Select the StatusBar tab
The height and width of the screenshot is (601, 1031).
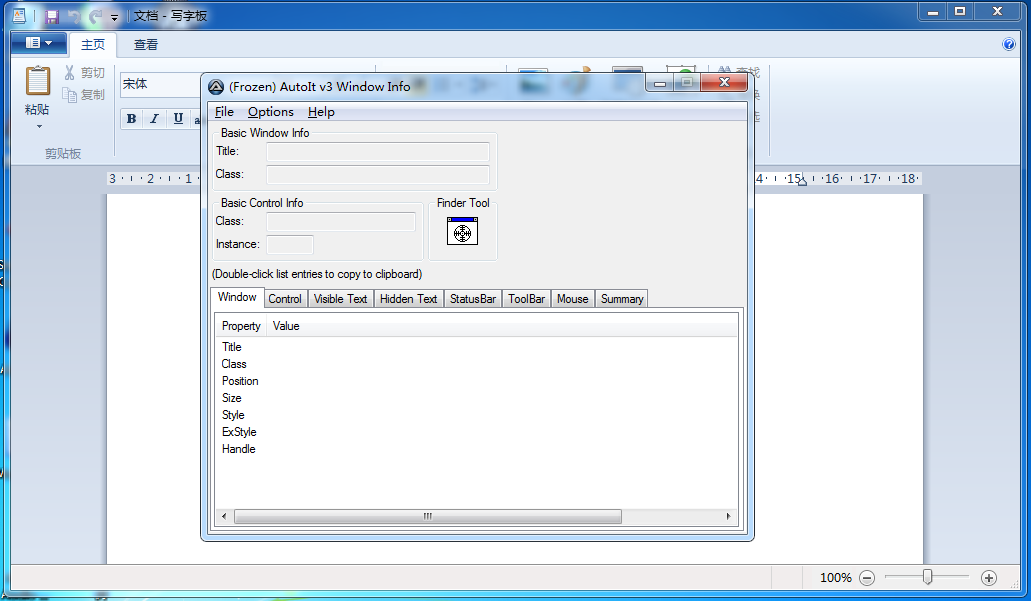pyautogui.click(x=473, y=299)
